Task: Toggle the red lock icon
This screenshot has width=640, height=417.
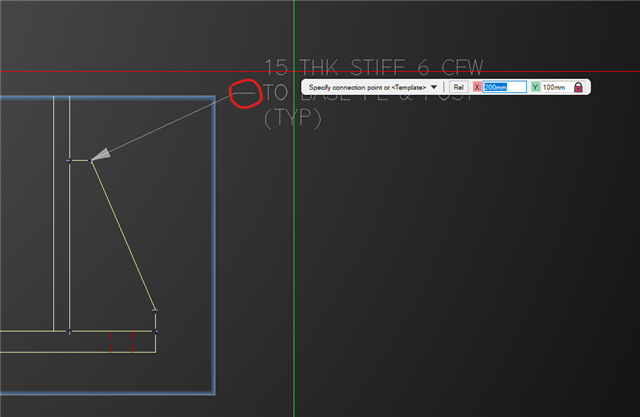Action: (578, 87)
